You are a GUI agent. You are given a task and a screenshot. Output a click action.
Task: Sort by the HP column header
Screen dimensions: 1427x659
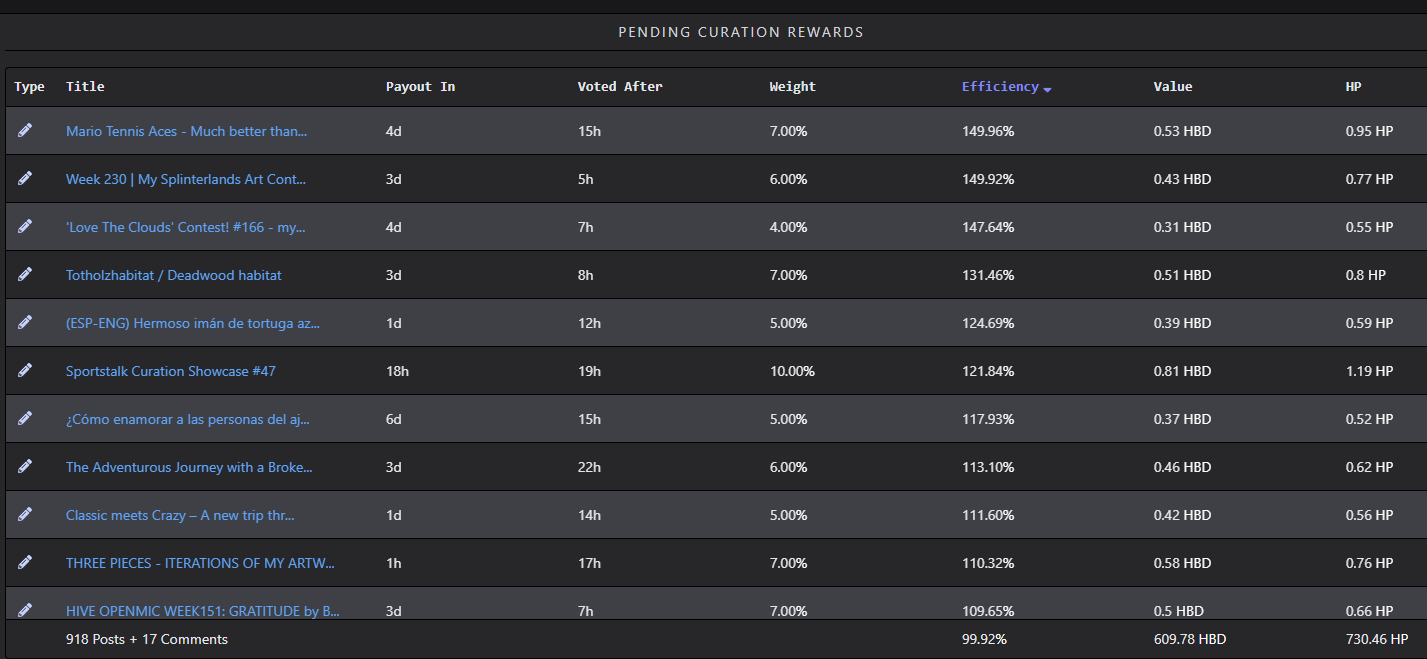point(1353,87)
